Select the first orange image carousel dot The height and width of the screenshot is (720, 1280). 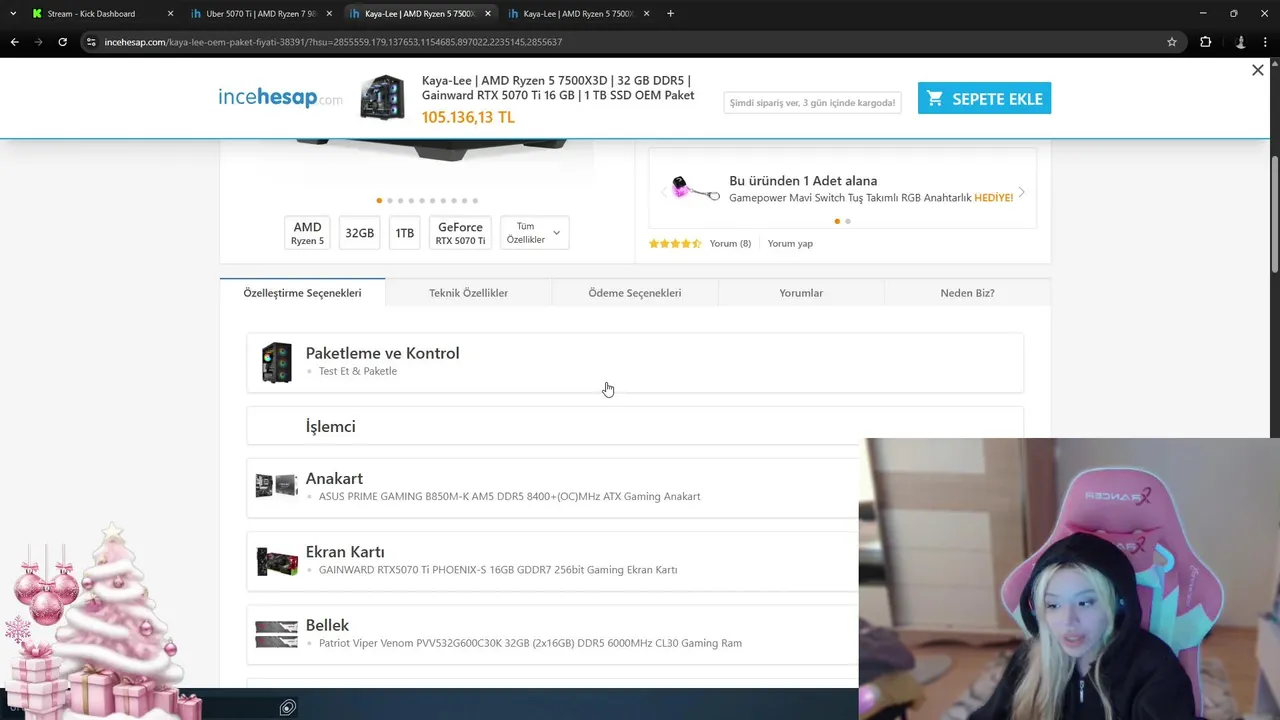point(379,201)
